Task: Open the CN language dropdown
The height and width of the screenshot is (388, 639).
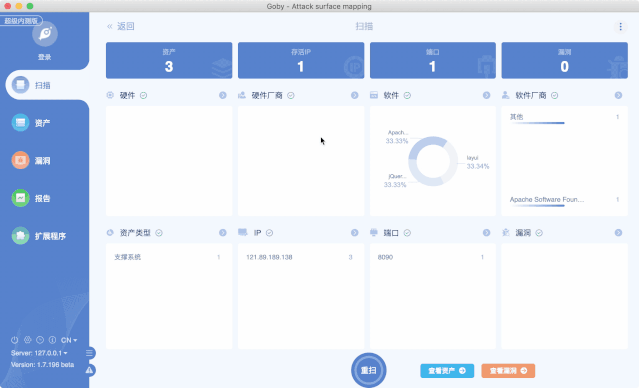Action: click(69, 340)
